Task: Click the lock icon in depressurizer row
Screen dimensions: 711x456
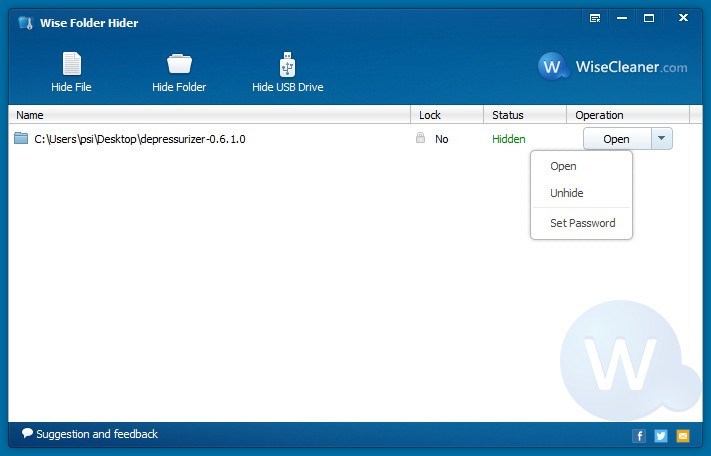Action: point(420,138)
